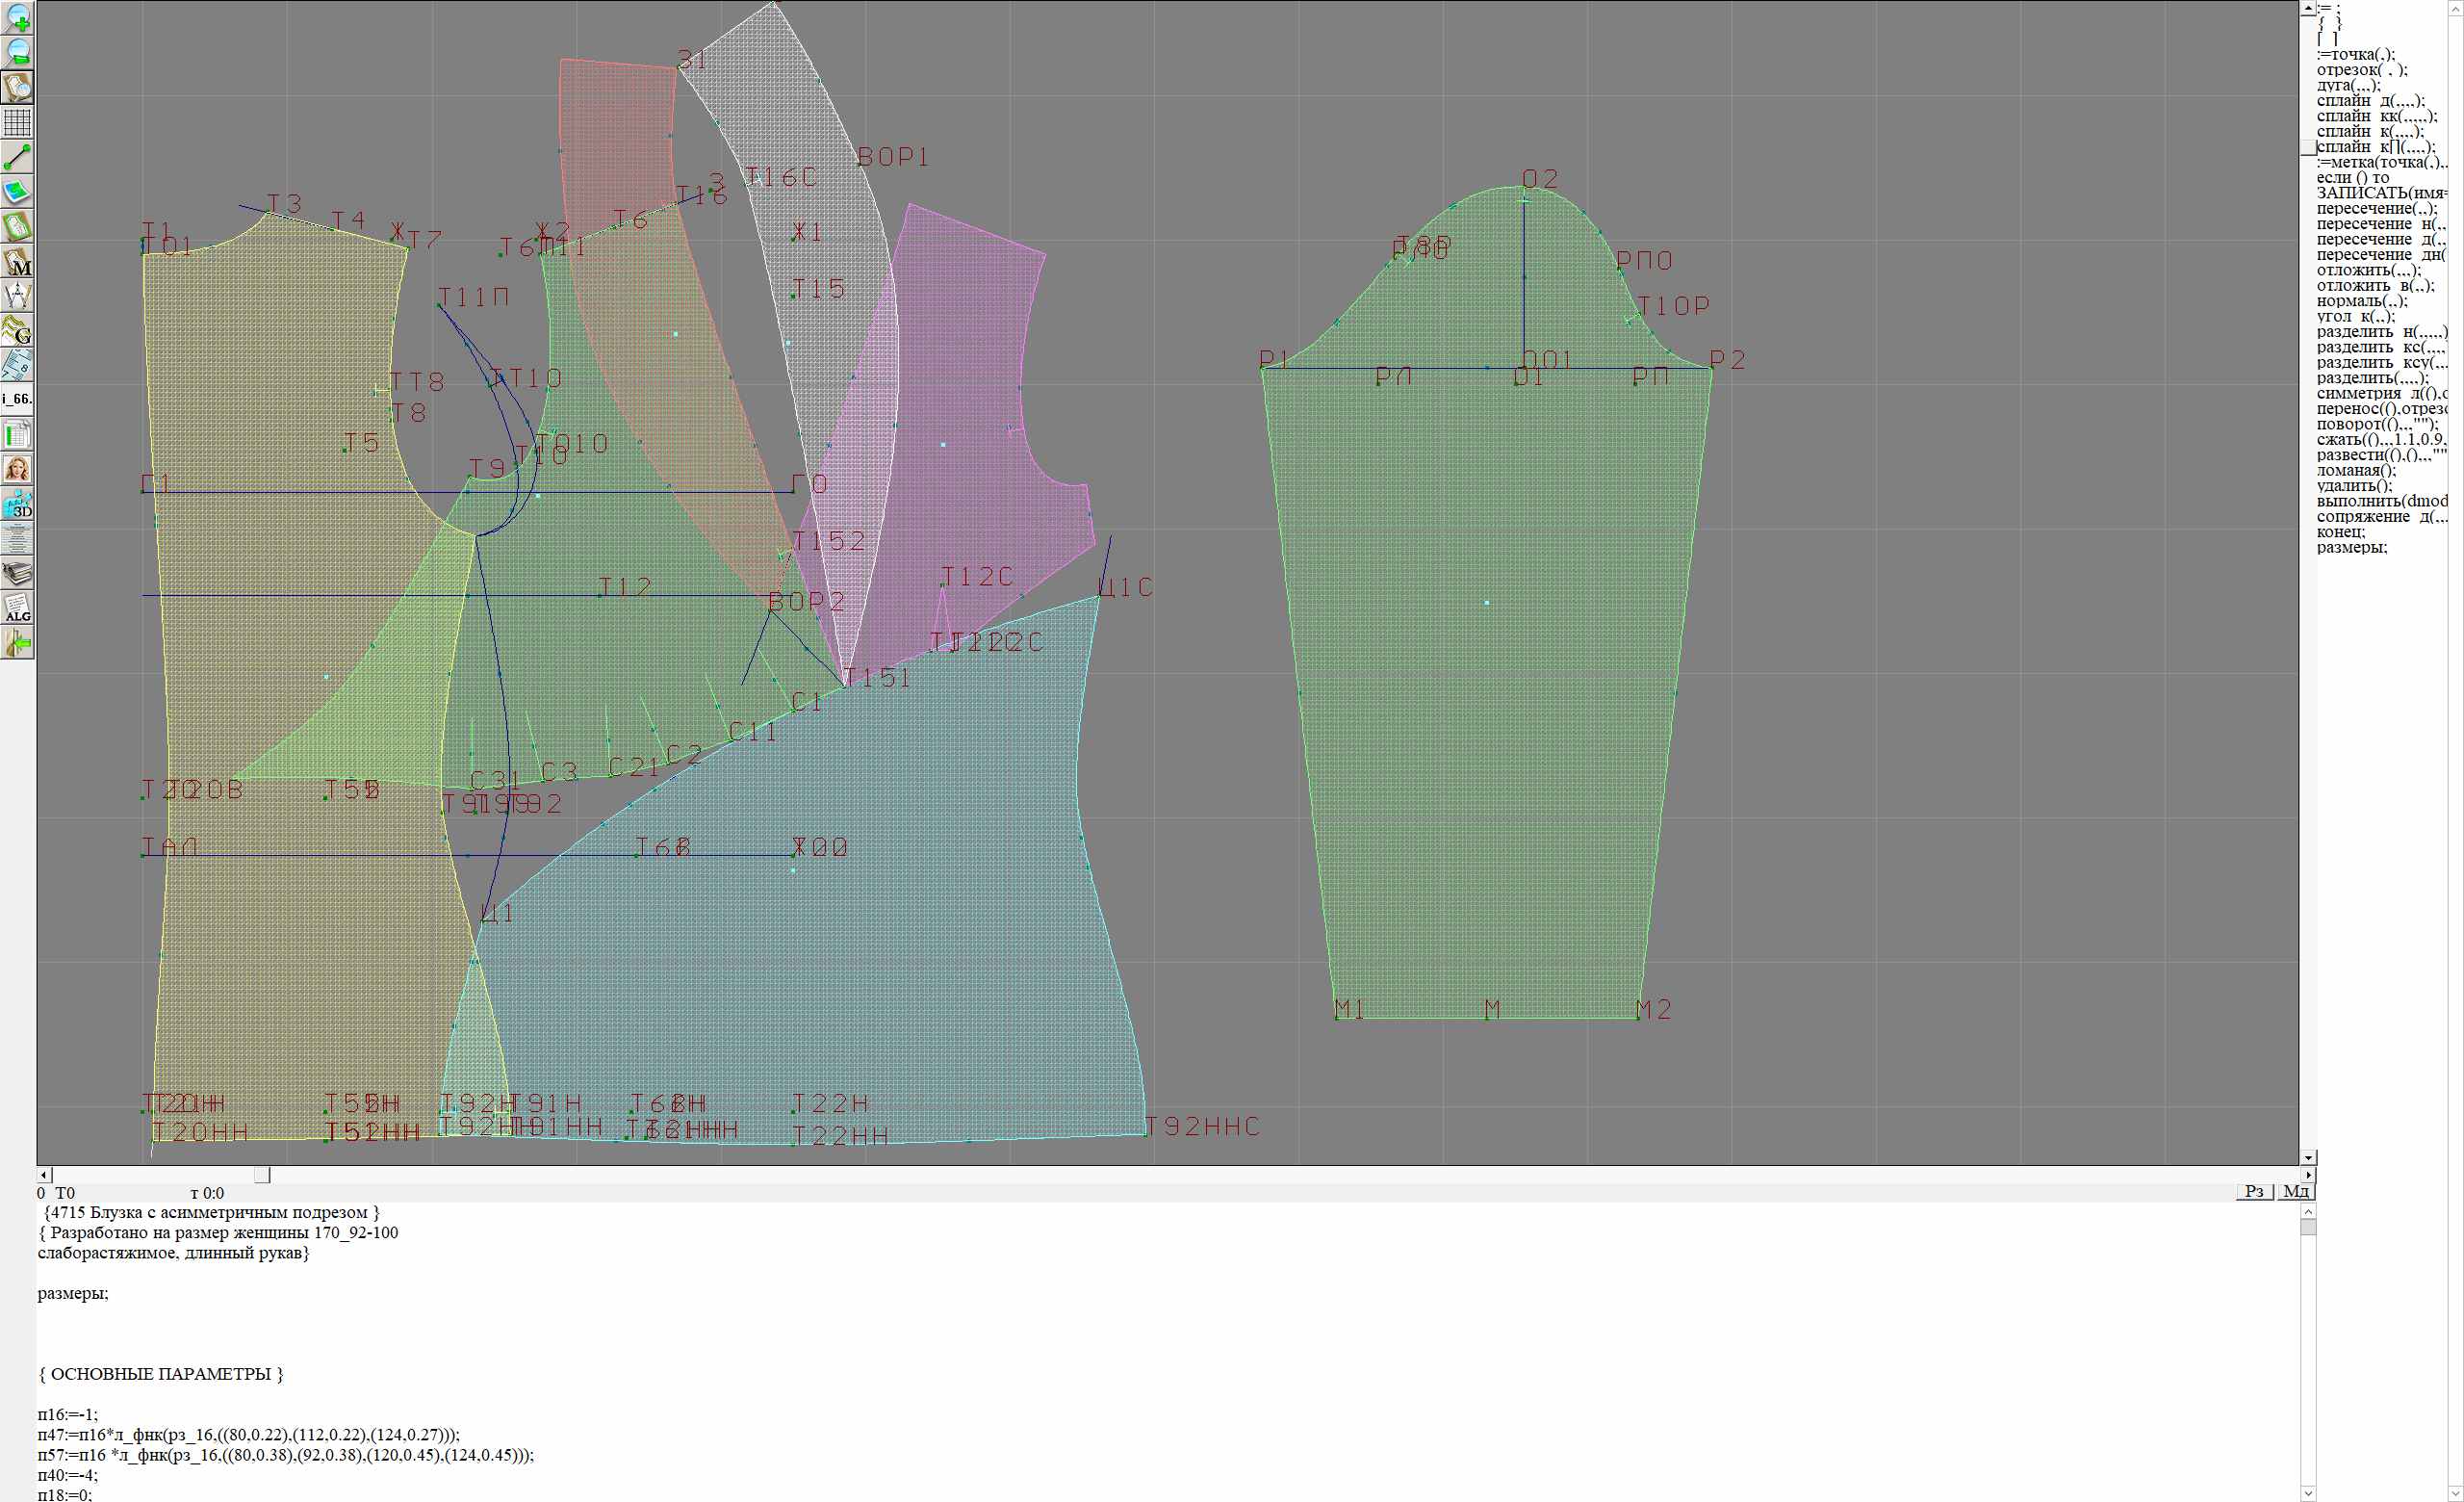This screenshot has width=2464, height=1502.
Task: Click the i_66 labeled button
Action: [x=17, y=399]
